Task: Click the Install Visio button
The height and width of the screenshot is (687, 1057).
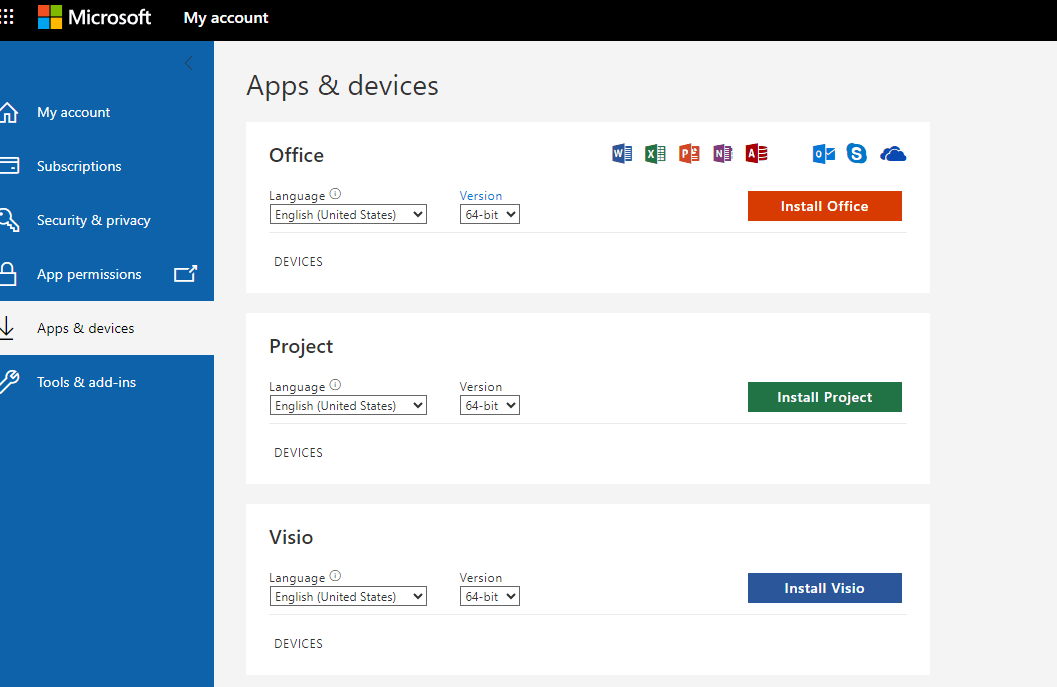Action: [x=824, y=588]
